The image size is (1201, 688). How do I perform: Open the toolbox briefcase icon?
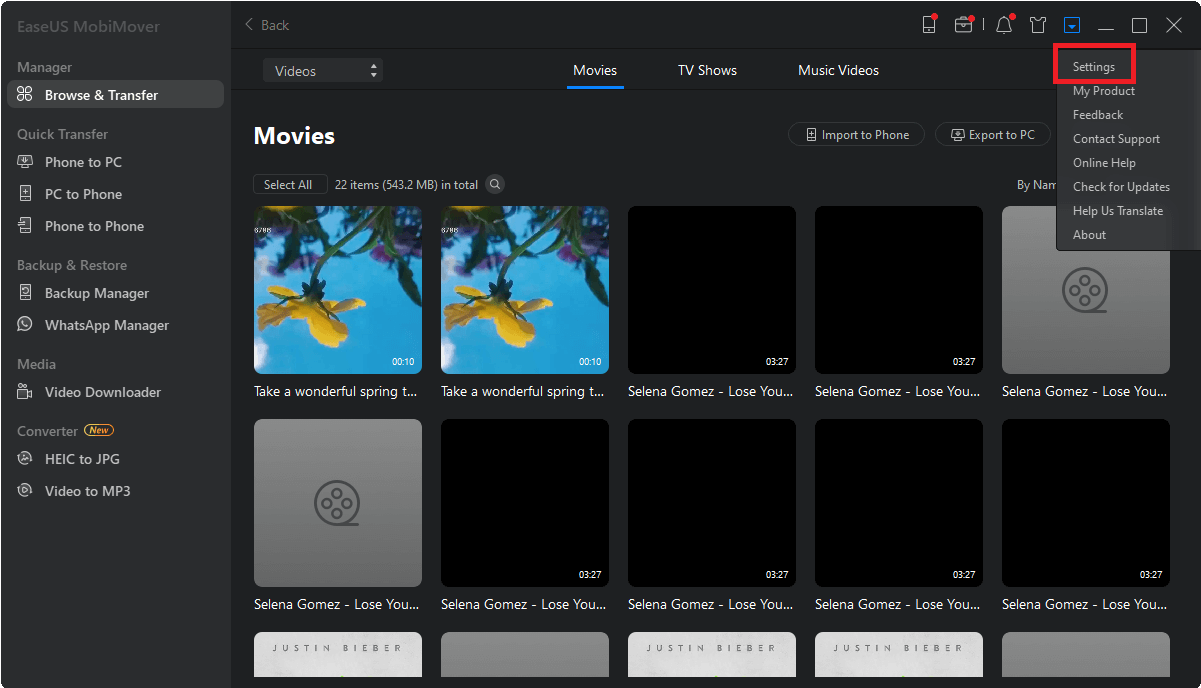[963, 25]
